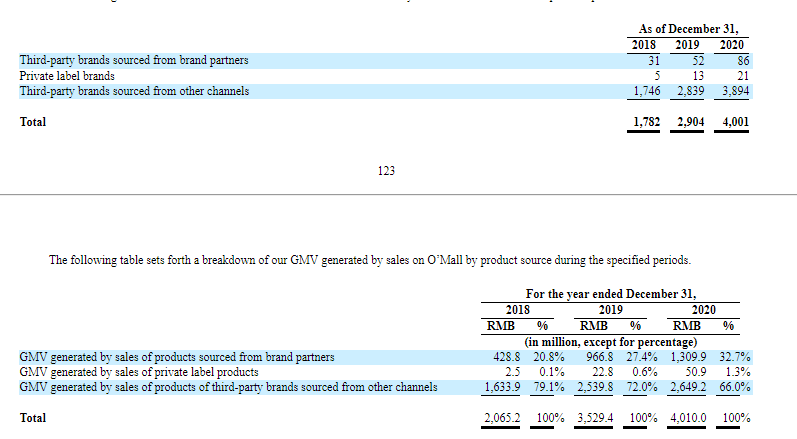The image size is (797, 439).
Task: Select the row label "Third-party brands sourced from brand partners"
Action: pos(134,60)
